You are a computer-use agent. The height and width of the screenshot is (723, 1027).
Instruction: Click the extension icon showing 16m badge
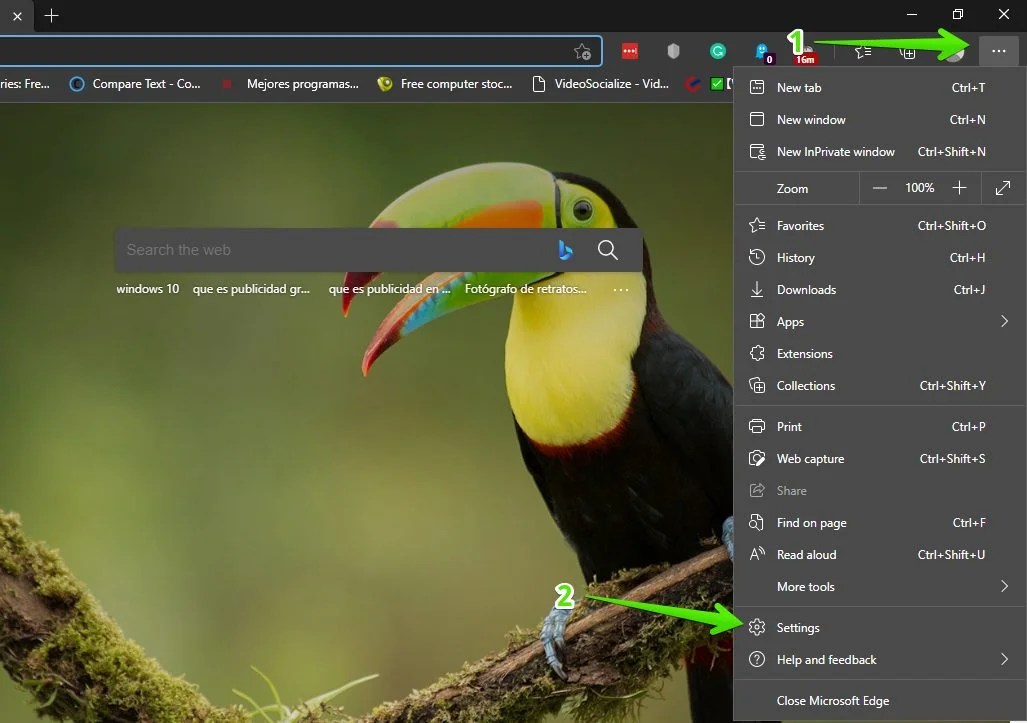click(x=805, y=51)
